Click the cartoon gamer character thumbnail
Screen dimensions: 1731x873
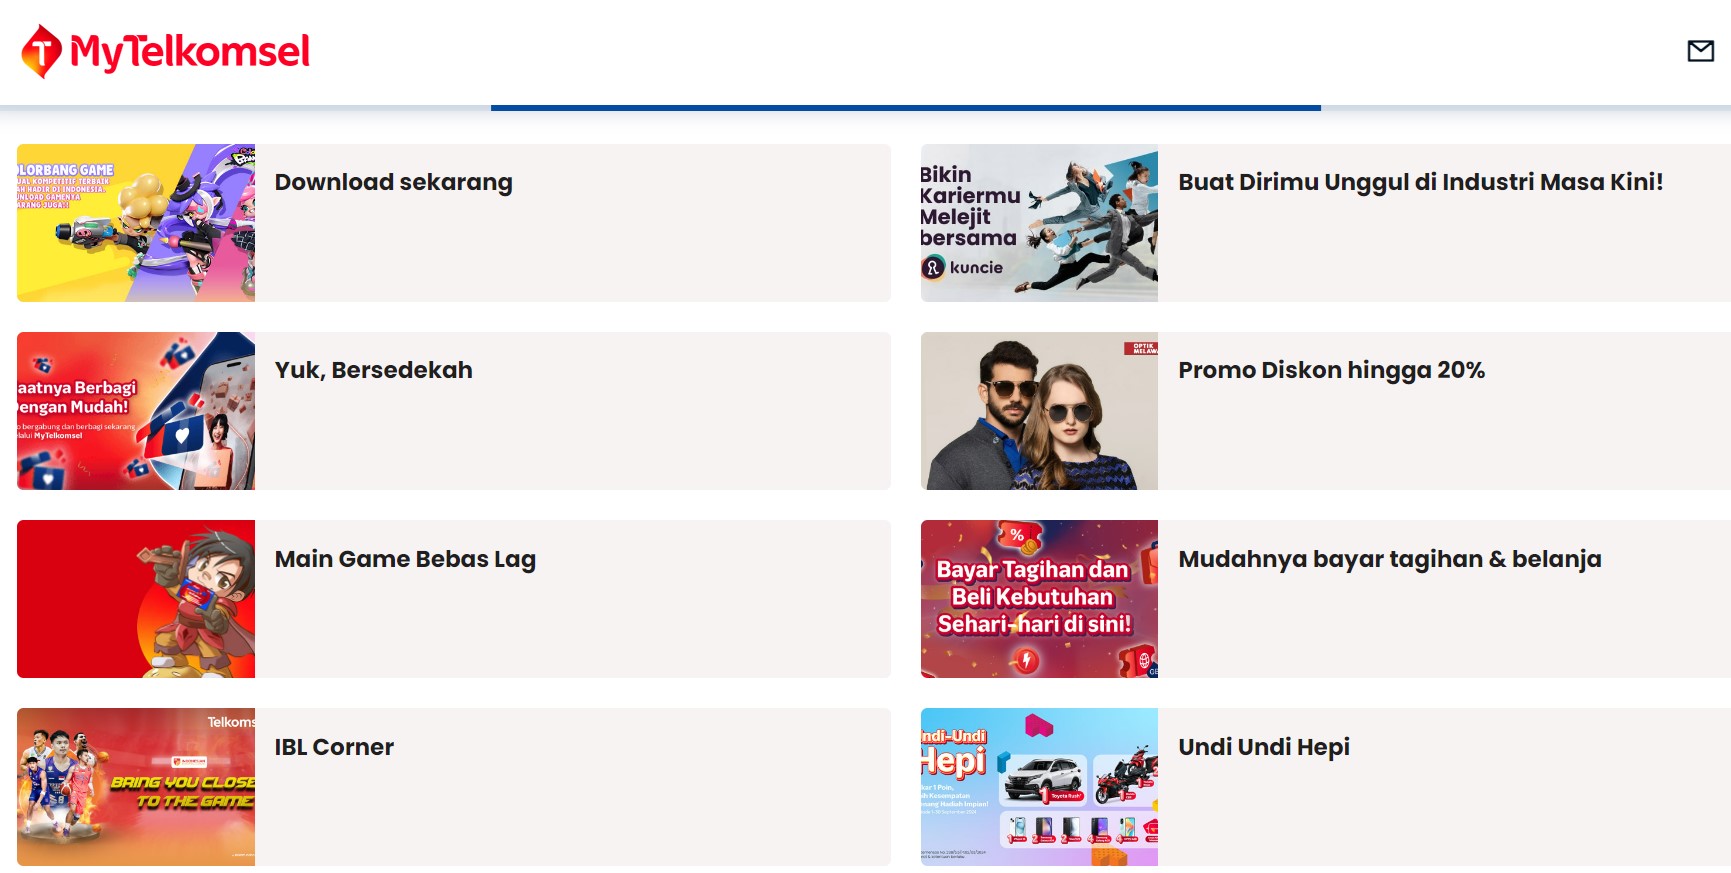click(x=136, y=599)
